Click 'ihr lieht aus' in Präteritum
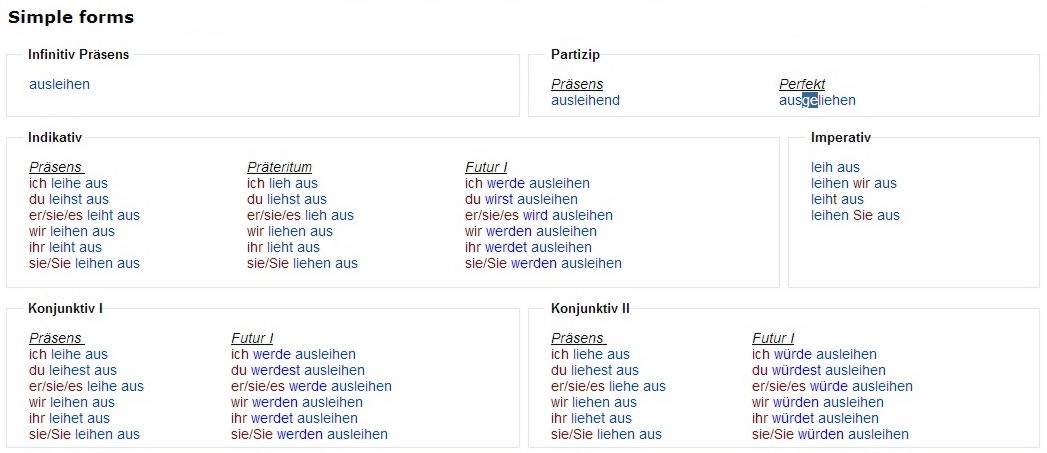1047x453 pixels. point(283,247)
